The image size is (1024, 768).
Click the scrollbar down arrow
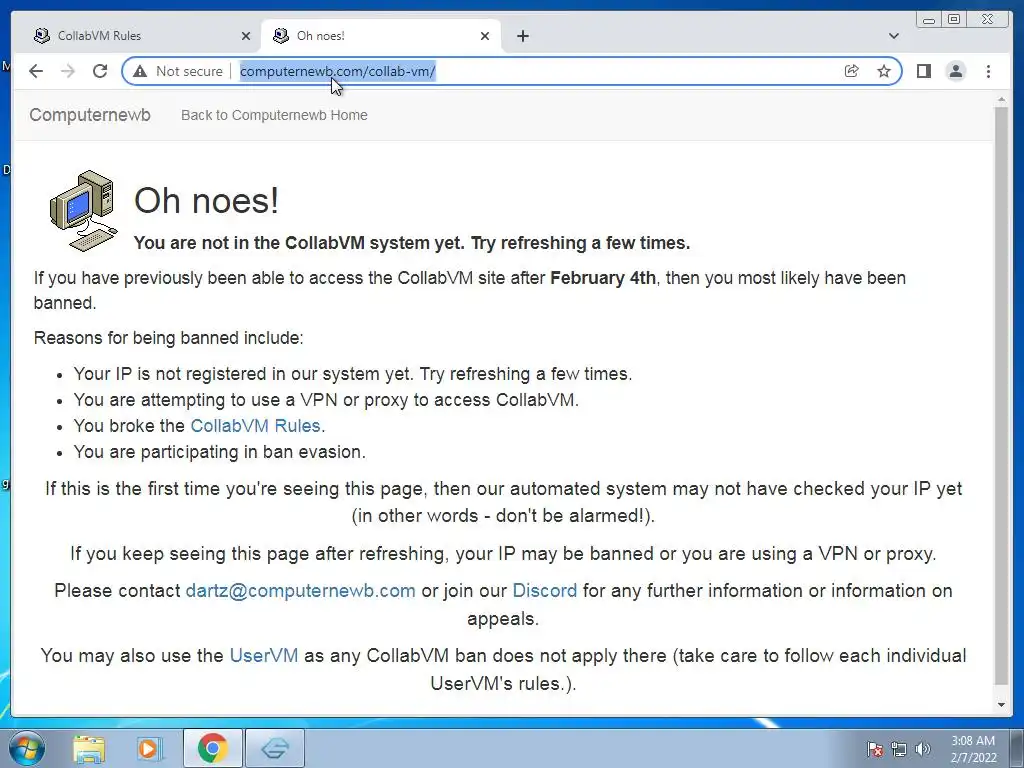coord(1001,705)
